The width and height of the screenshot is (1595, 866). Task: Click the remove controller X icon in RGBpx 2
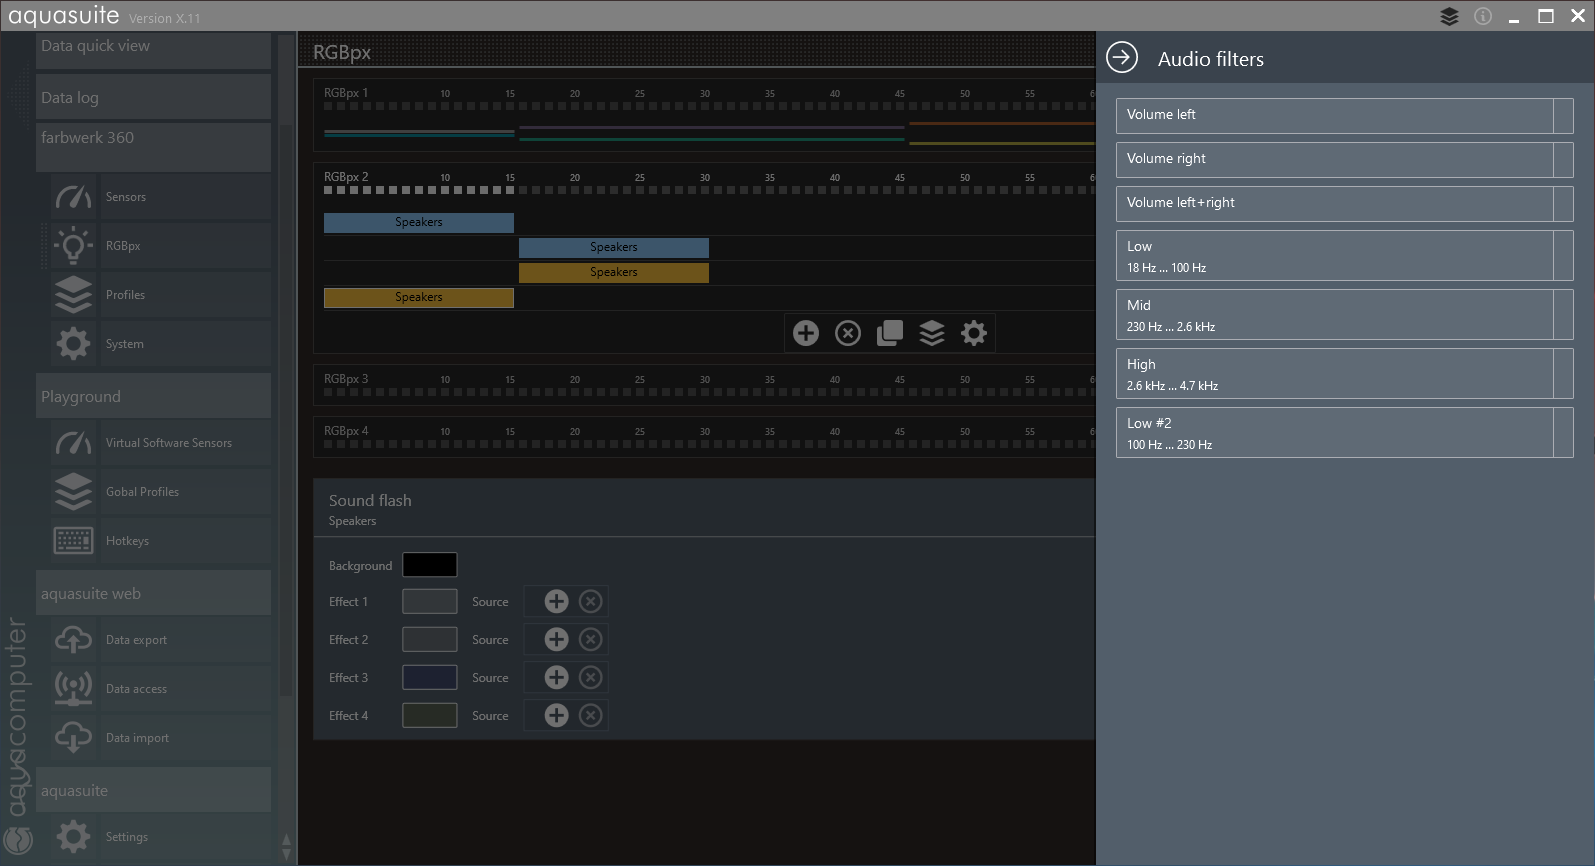click(848, 333)
